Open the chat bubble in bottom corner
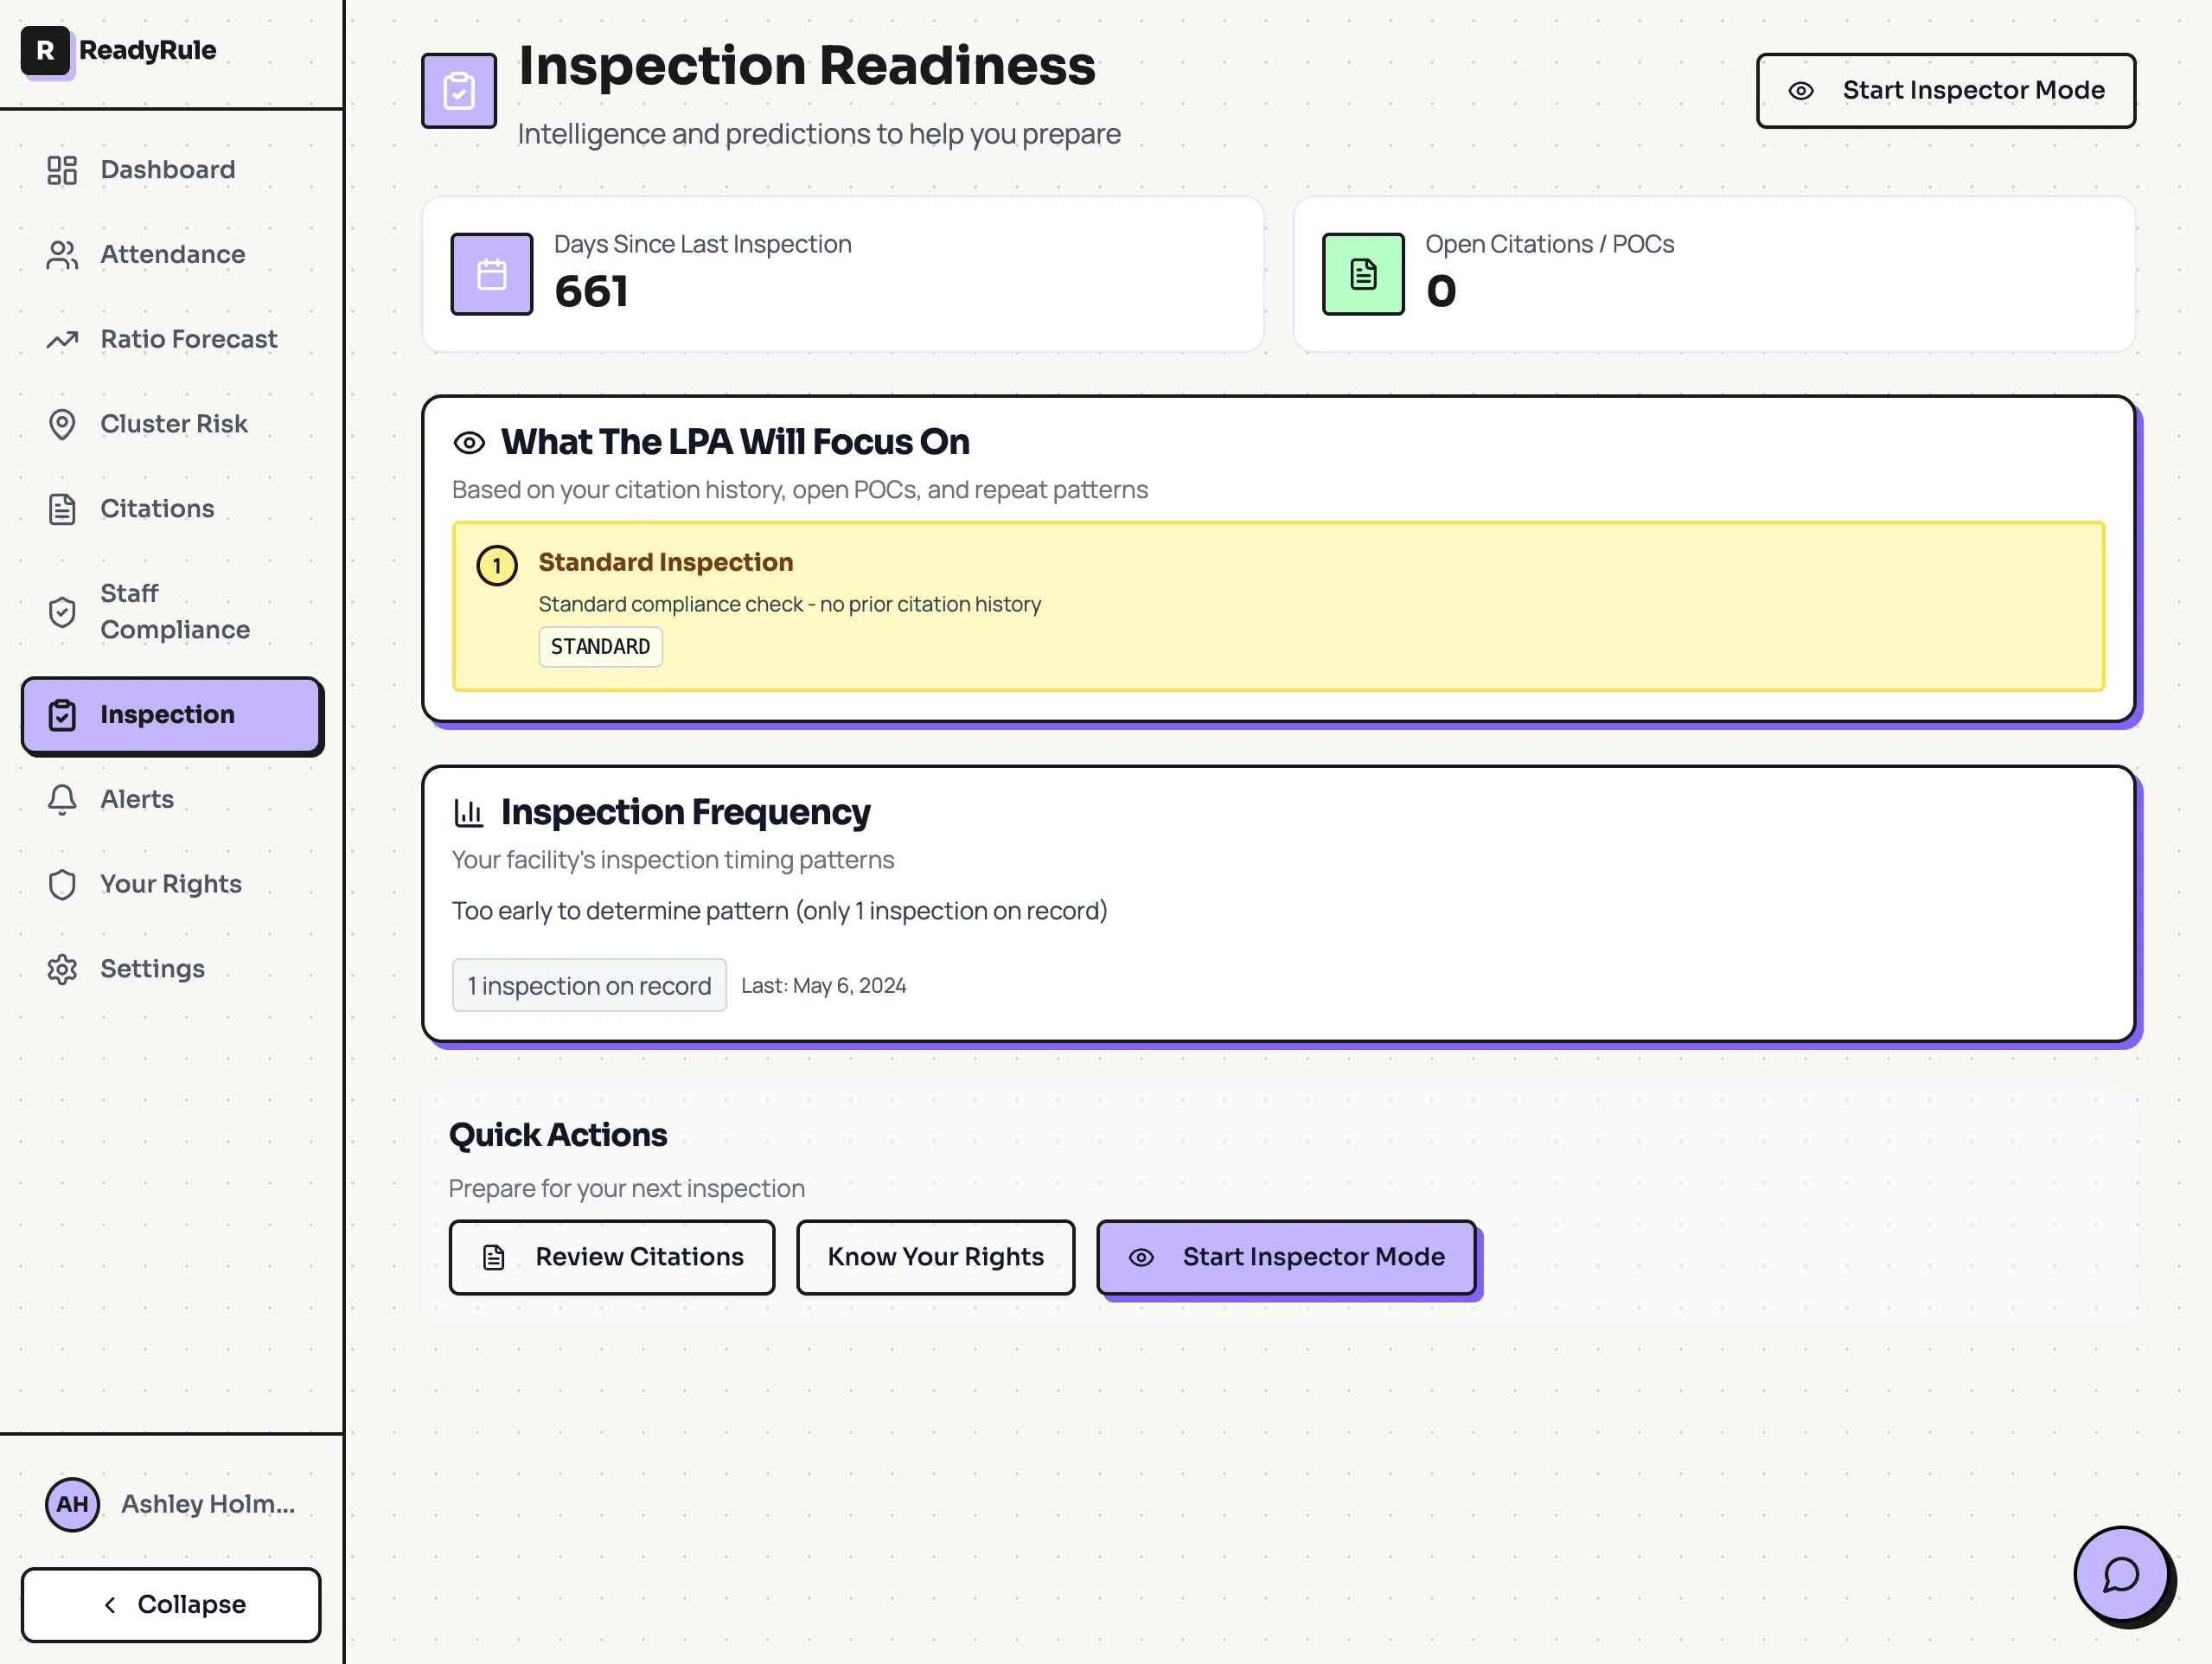The height and width of the screenshot is (1664, 2212). [x=2122, y=1575]
